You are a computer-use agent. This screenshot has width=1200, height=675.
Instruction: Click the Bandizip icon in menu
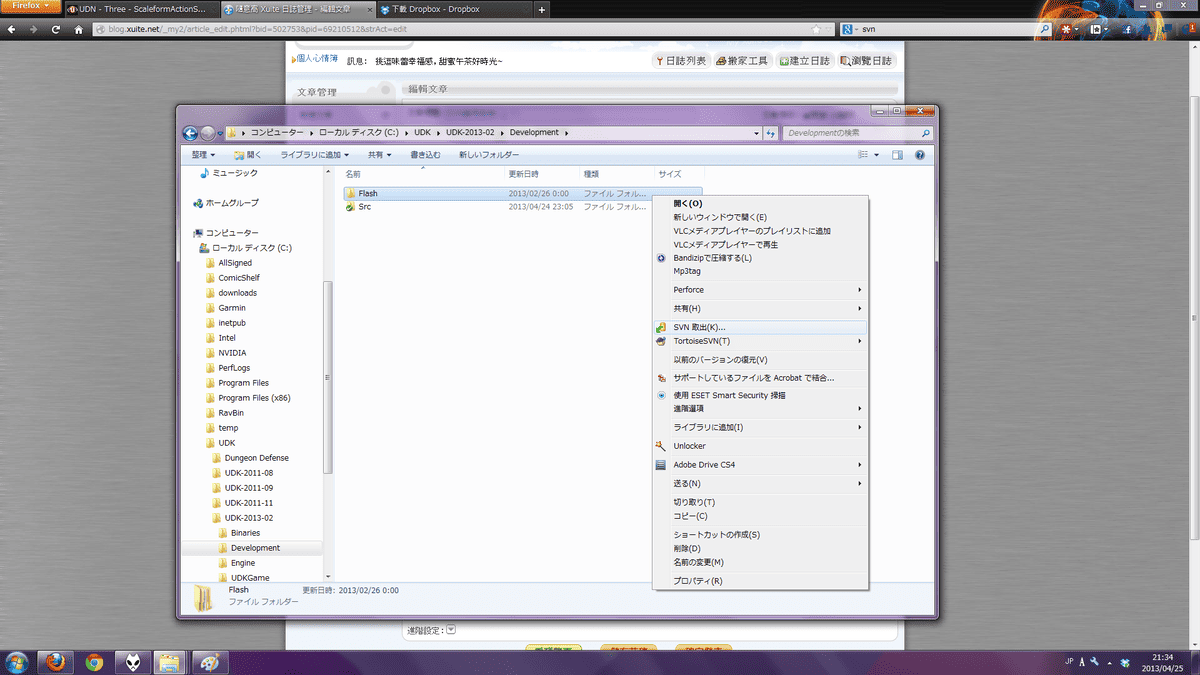tap(660, 258)
